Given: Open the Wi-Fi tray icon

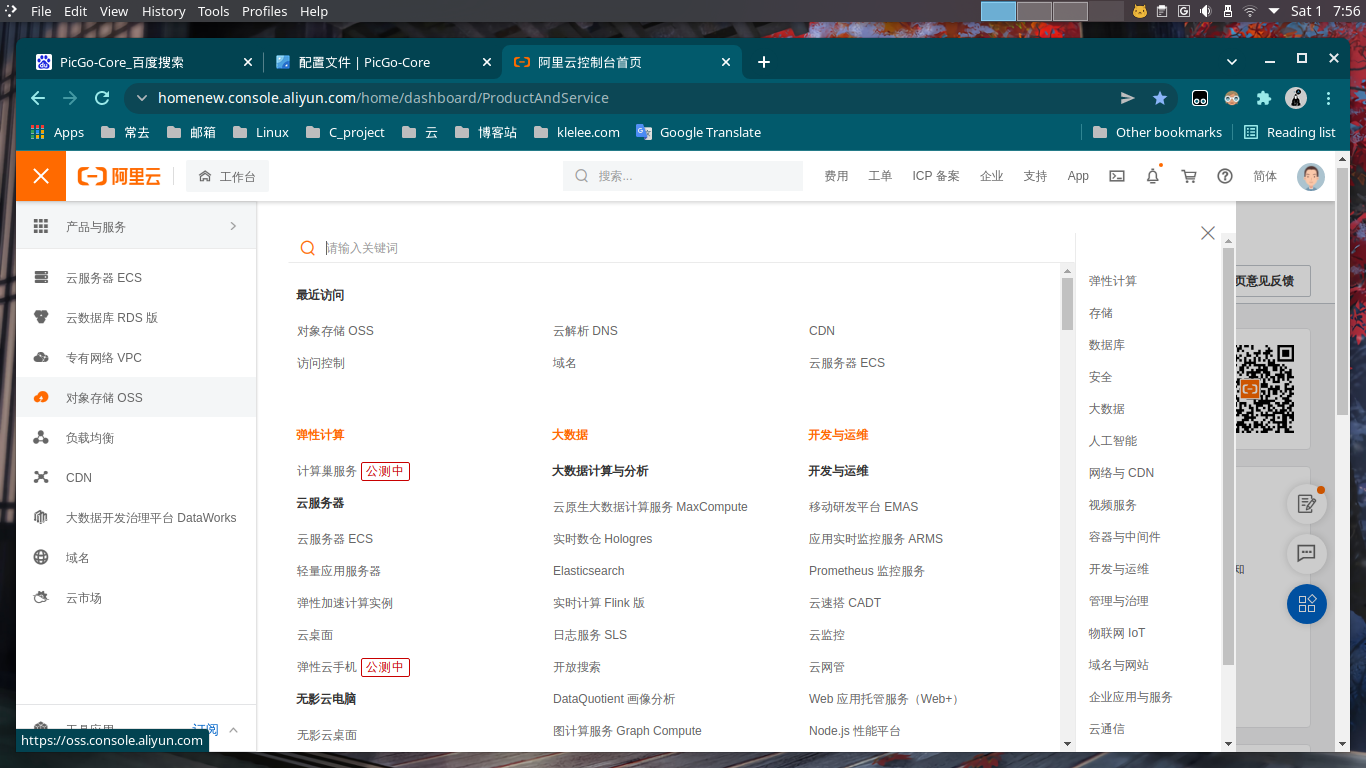Looking at the screenshot, I should [x=1250, y=11].
